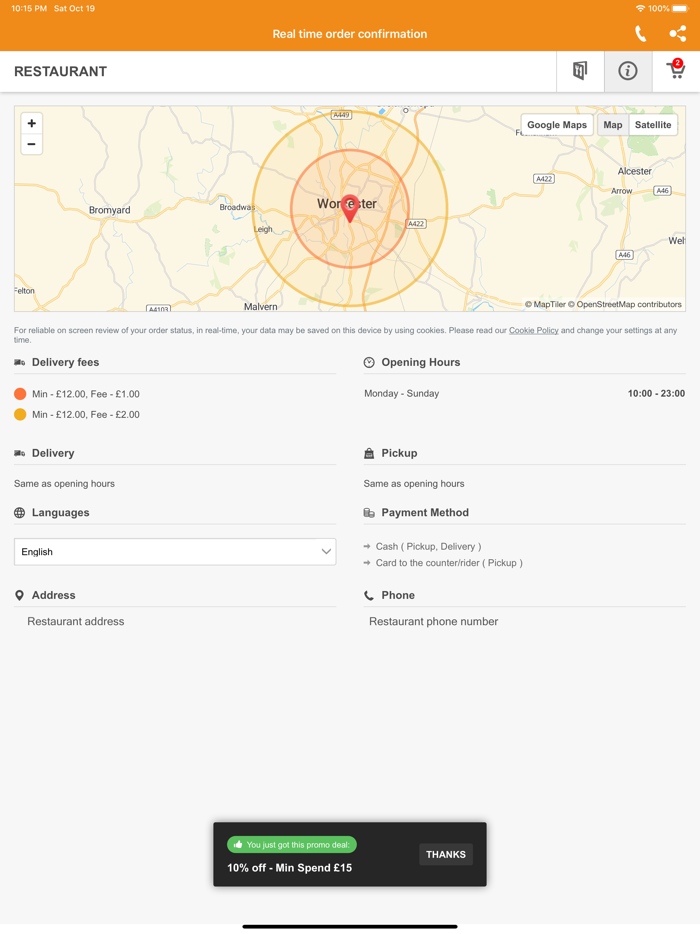
Task: Click the promo deal green badge
Action: coord(292,845)
